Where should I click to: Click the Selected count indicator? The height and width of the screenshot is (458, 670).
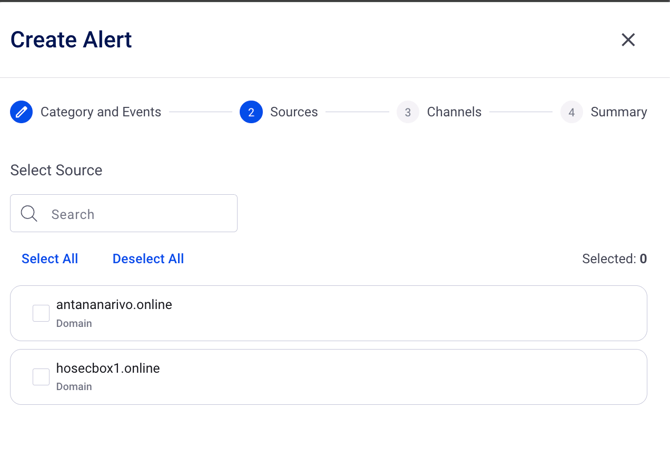(x=614, y=259)
